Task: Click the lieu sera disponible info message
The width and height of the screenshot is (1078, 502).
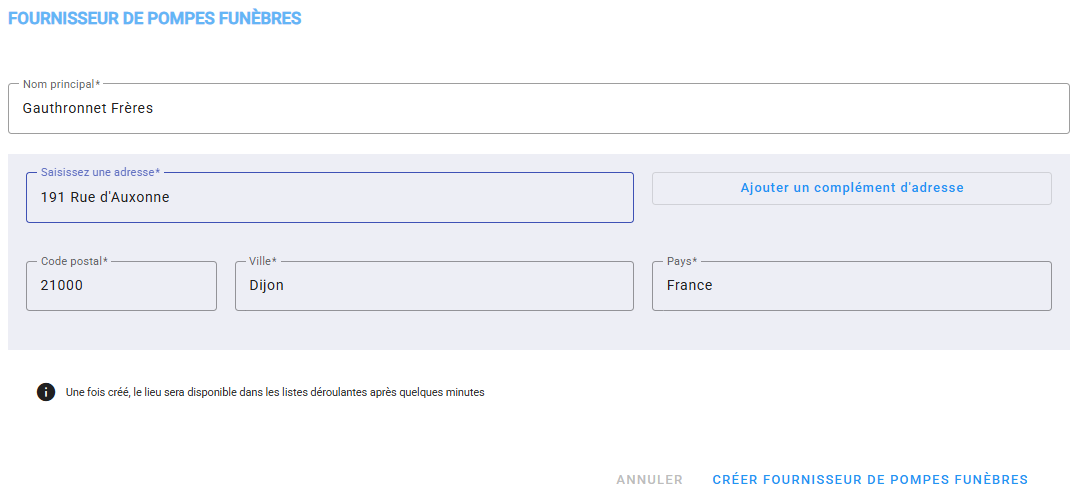Action: (275, 393)
